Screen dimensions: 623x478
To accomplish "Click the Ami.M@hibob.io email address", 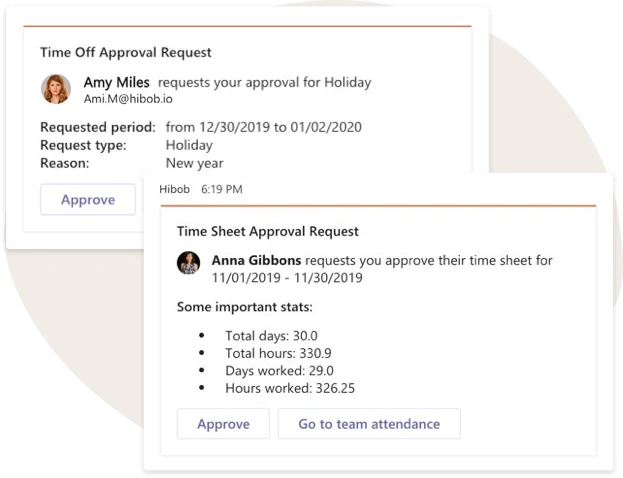I will pos(128,99).
